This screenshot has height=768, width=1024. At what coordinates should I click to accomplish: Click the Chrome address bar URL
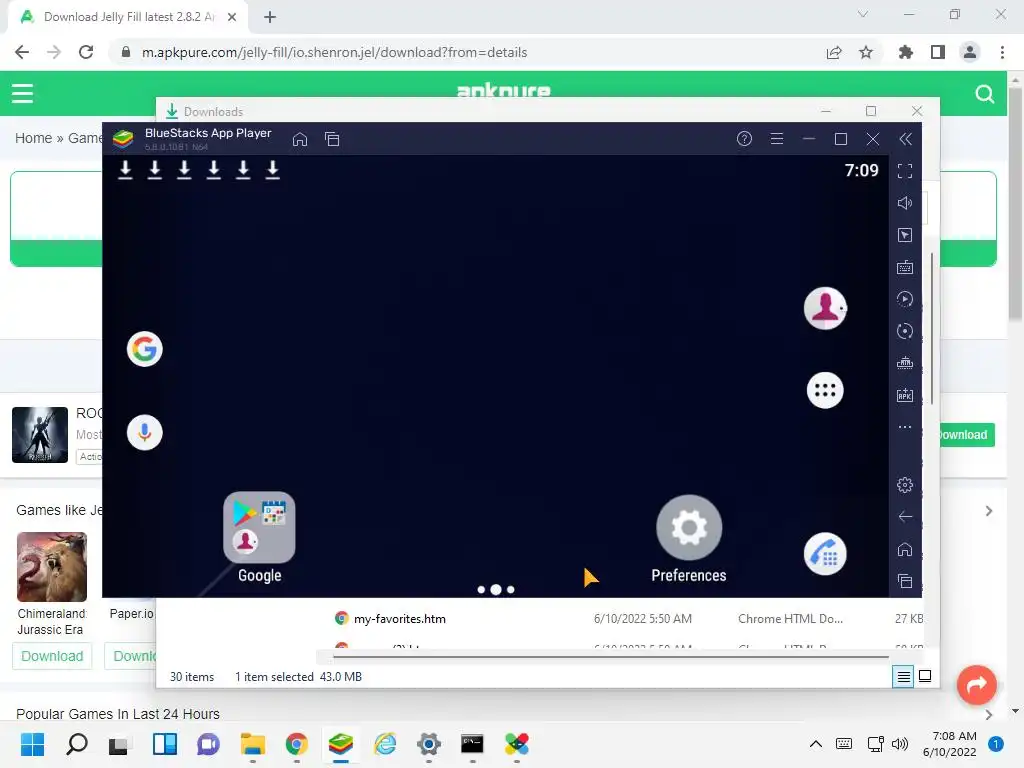click(x=334, y=52)
